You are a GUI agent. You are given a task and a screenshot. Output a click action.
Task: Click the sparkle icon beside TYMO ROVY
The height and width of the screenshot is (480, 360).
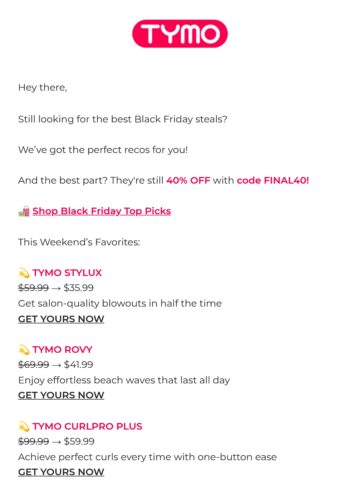(24, 349)
